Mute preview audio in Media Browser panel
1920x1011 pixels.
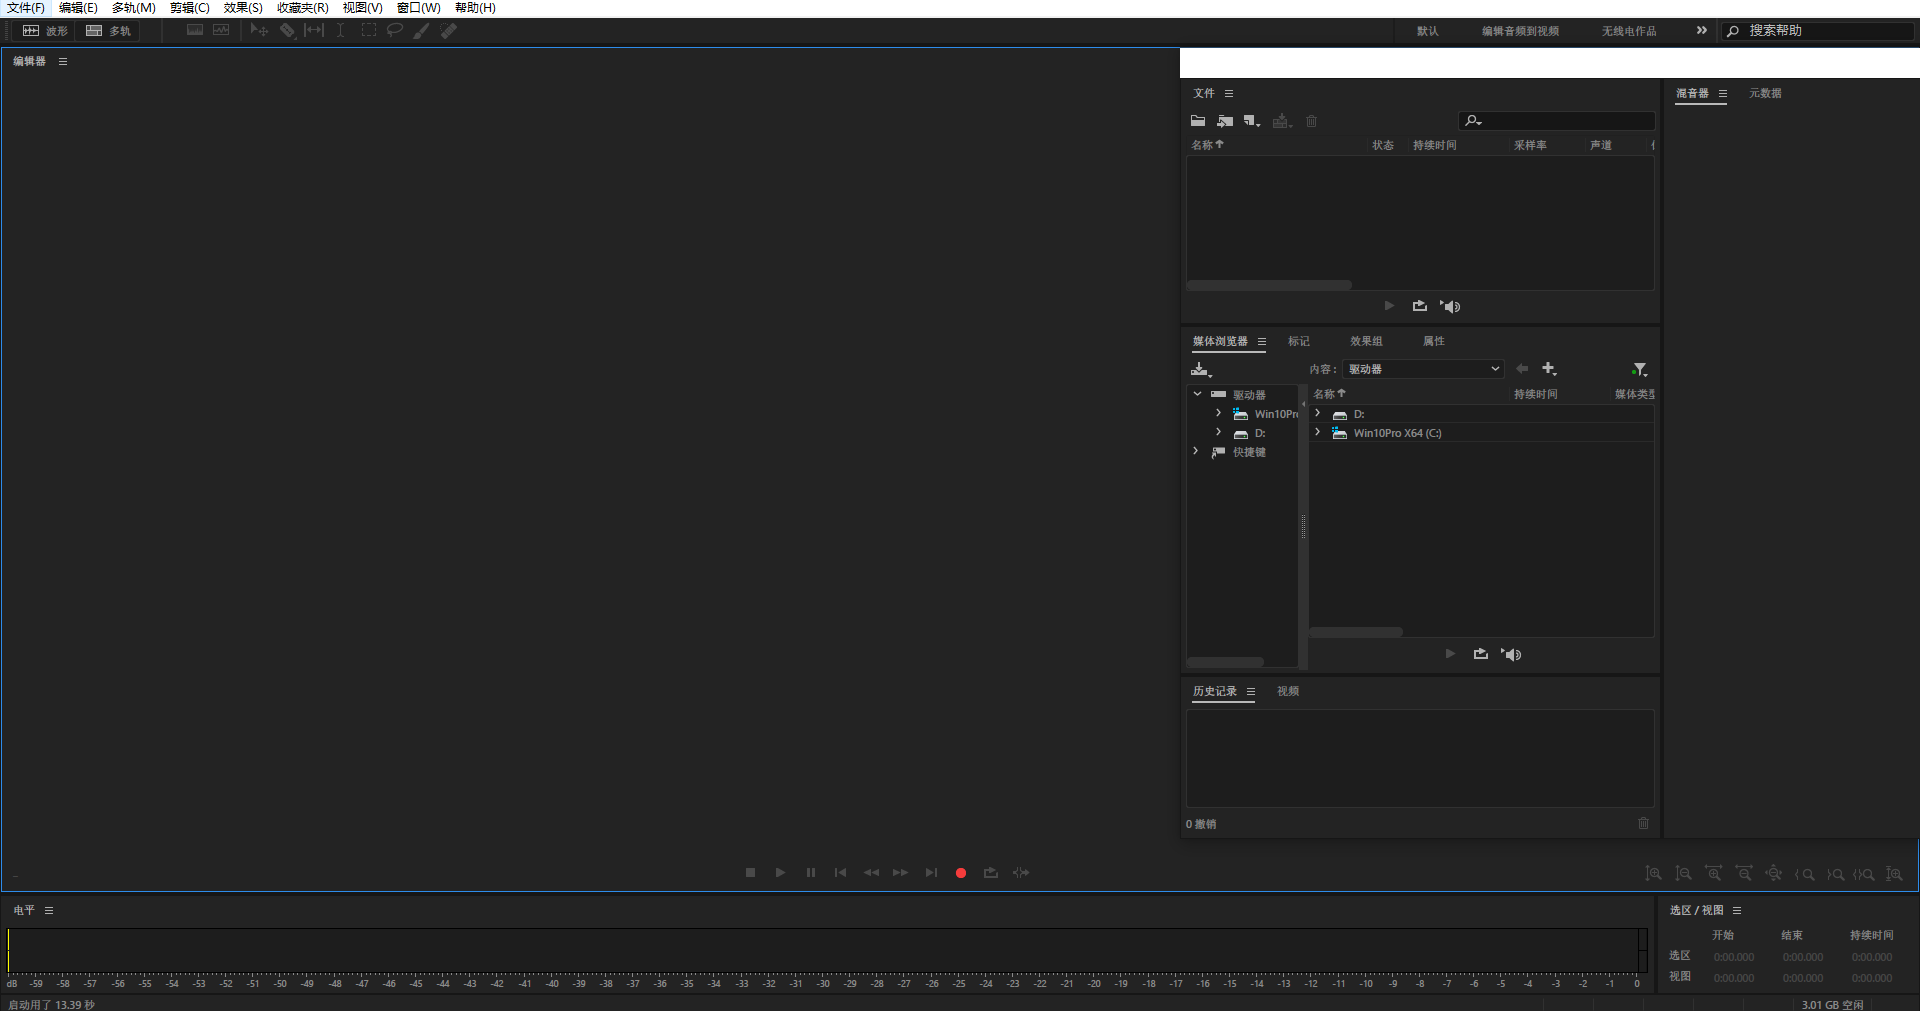tap(1511, 655)
